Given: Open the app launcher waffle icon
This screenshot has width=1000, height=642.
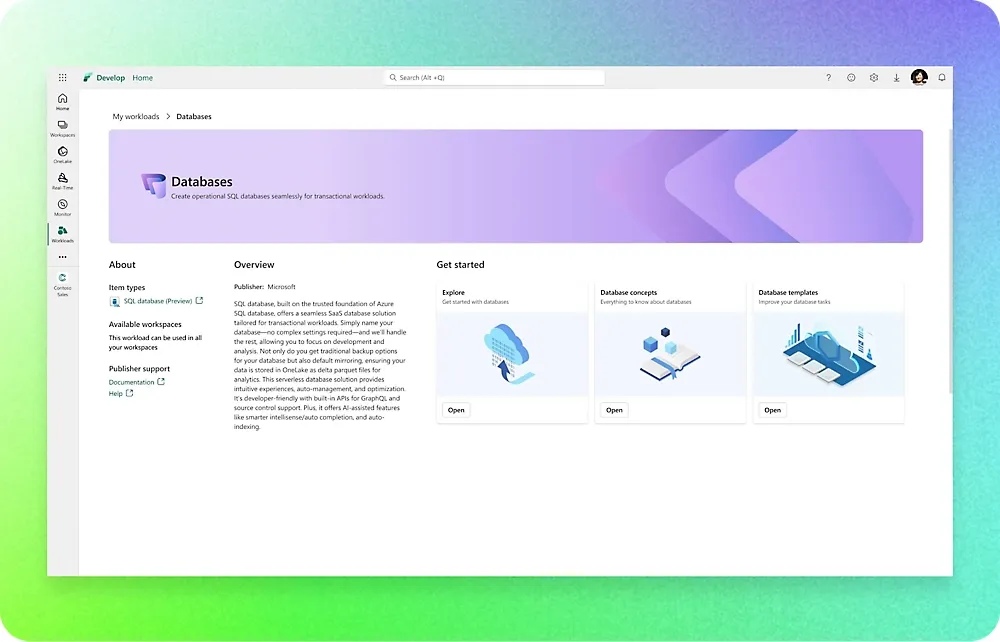Looking at the screenshot, I should (62, 77).
